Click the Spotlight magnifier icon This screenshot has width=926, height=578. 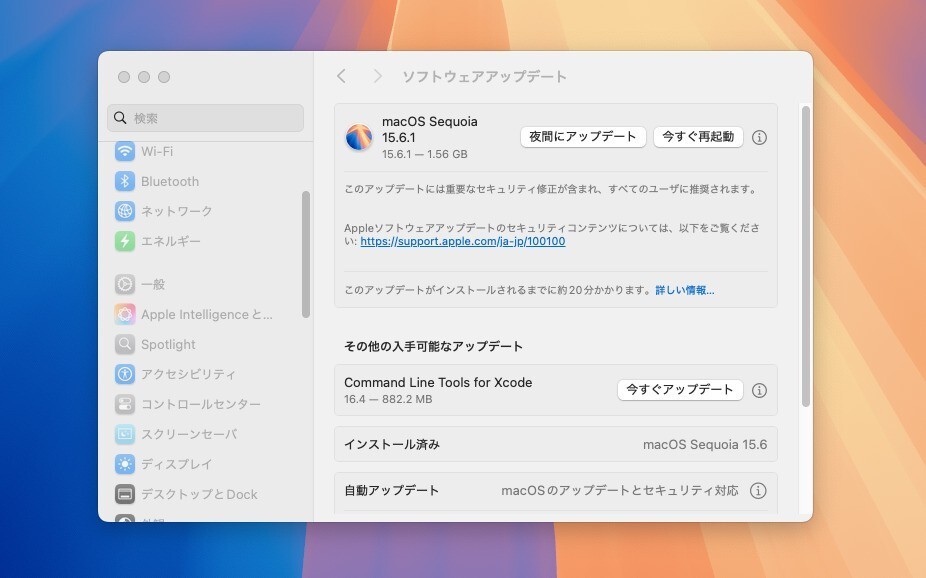[x=125, y=344]
